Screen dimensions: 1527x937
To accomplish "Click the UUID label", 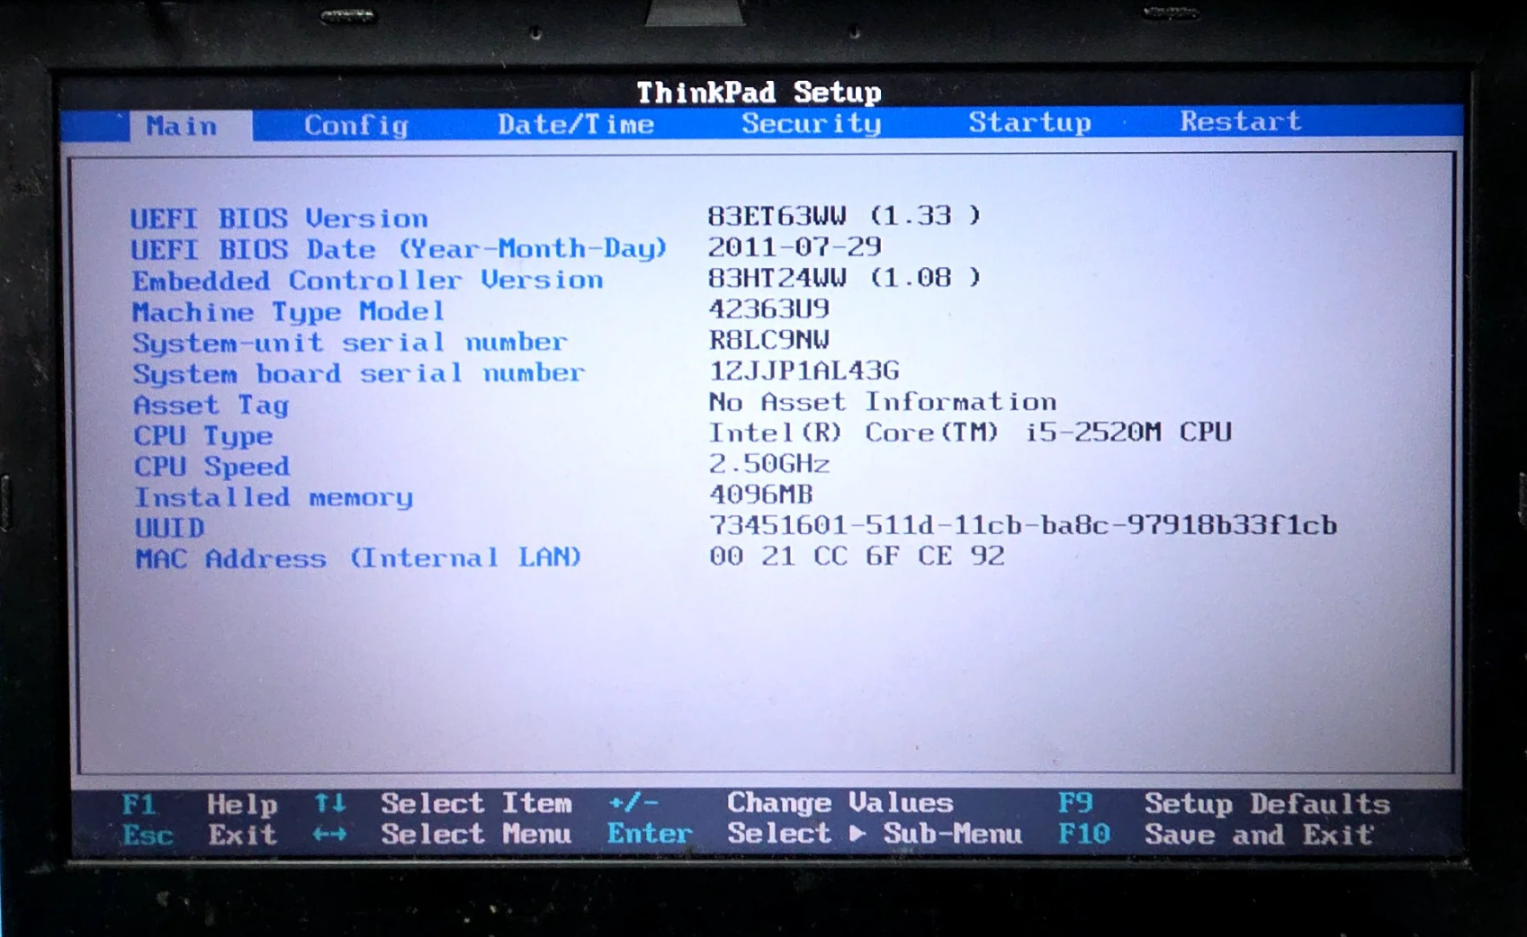I will pos(170,528).
